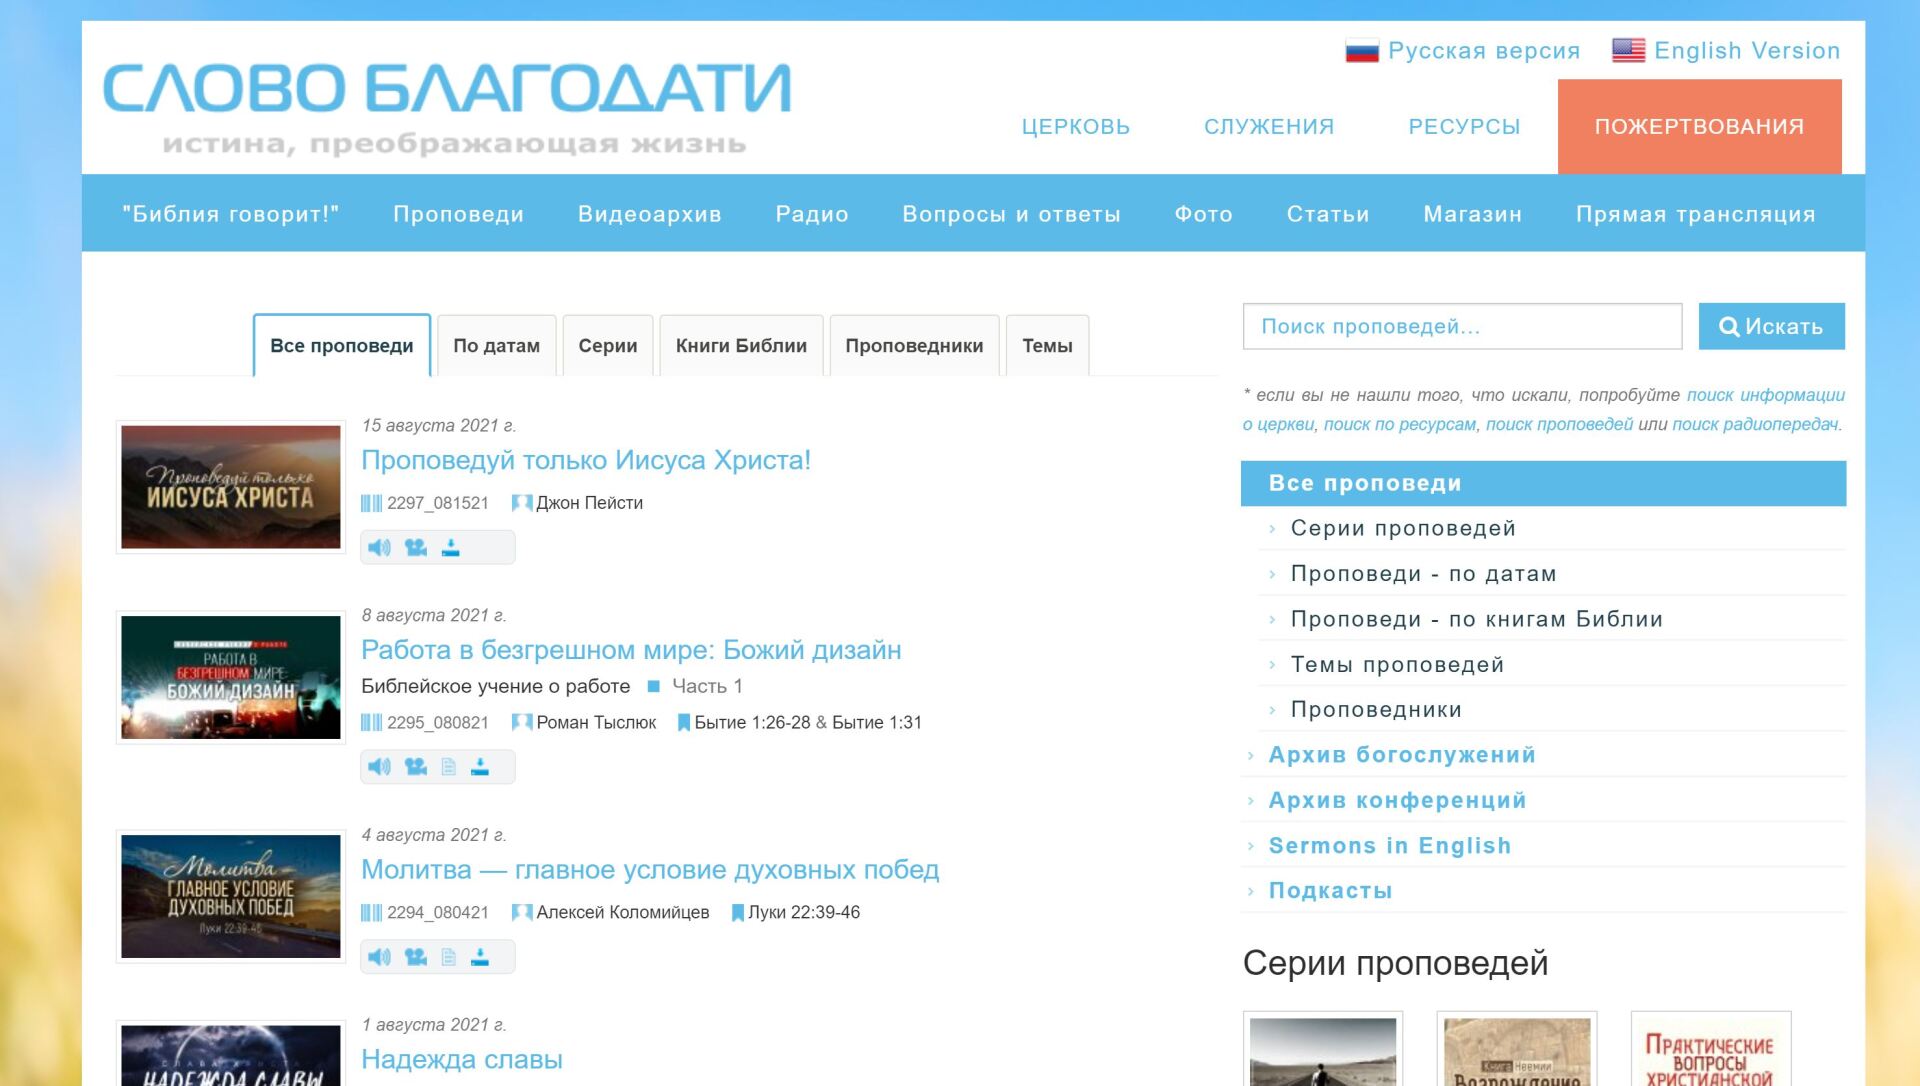Open Вопросы и ответы in navigation bar

coord(1011,214)
